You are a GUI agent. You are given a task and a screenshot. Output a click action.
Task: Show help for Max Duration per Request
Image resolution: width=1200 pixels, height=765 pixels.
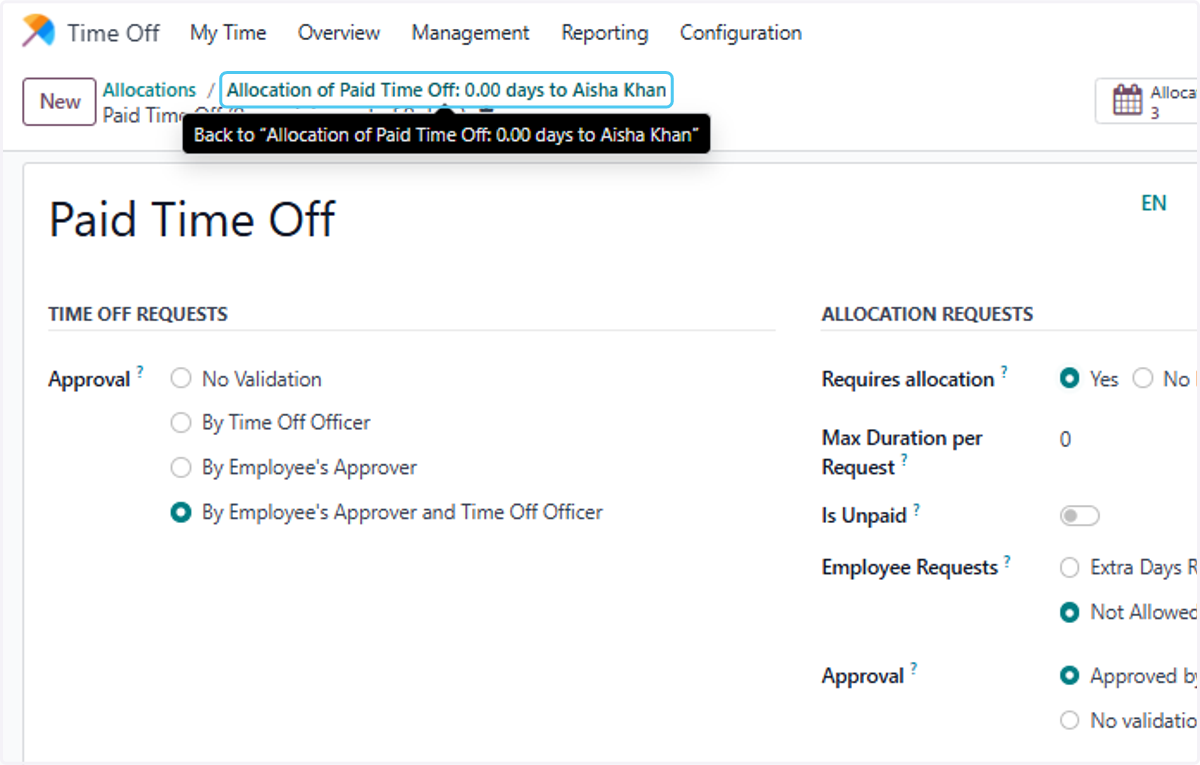coord(904,460)
